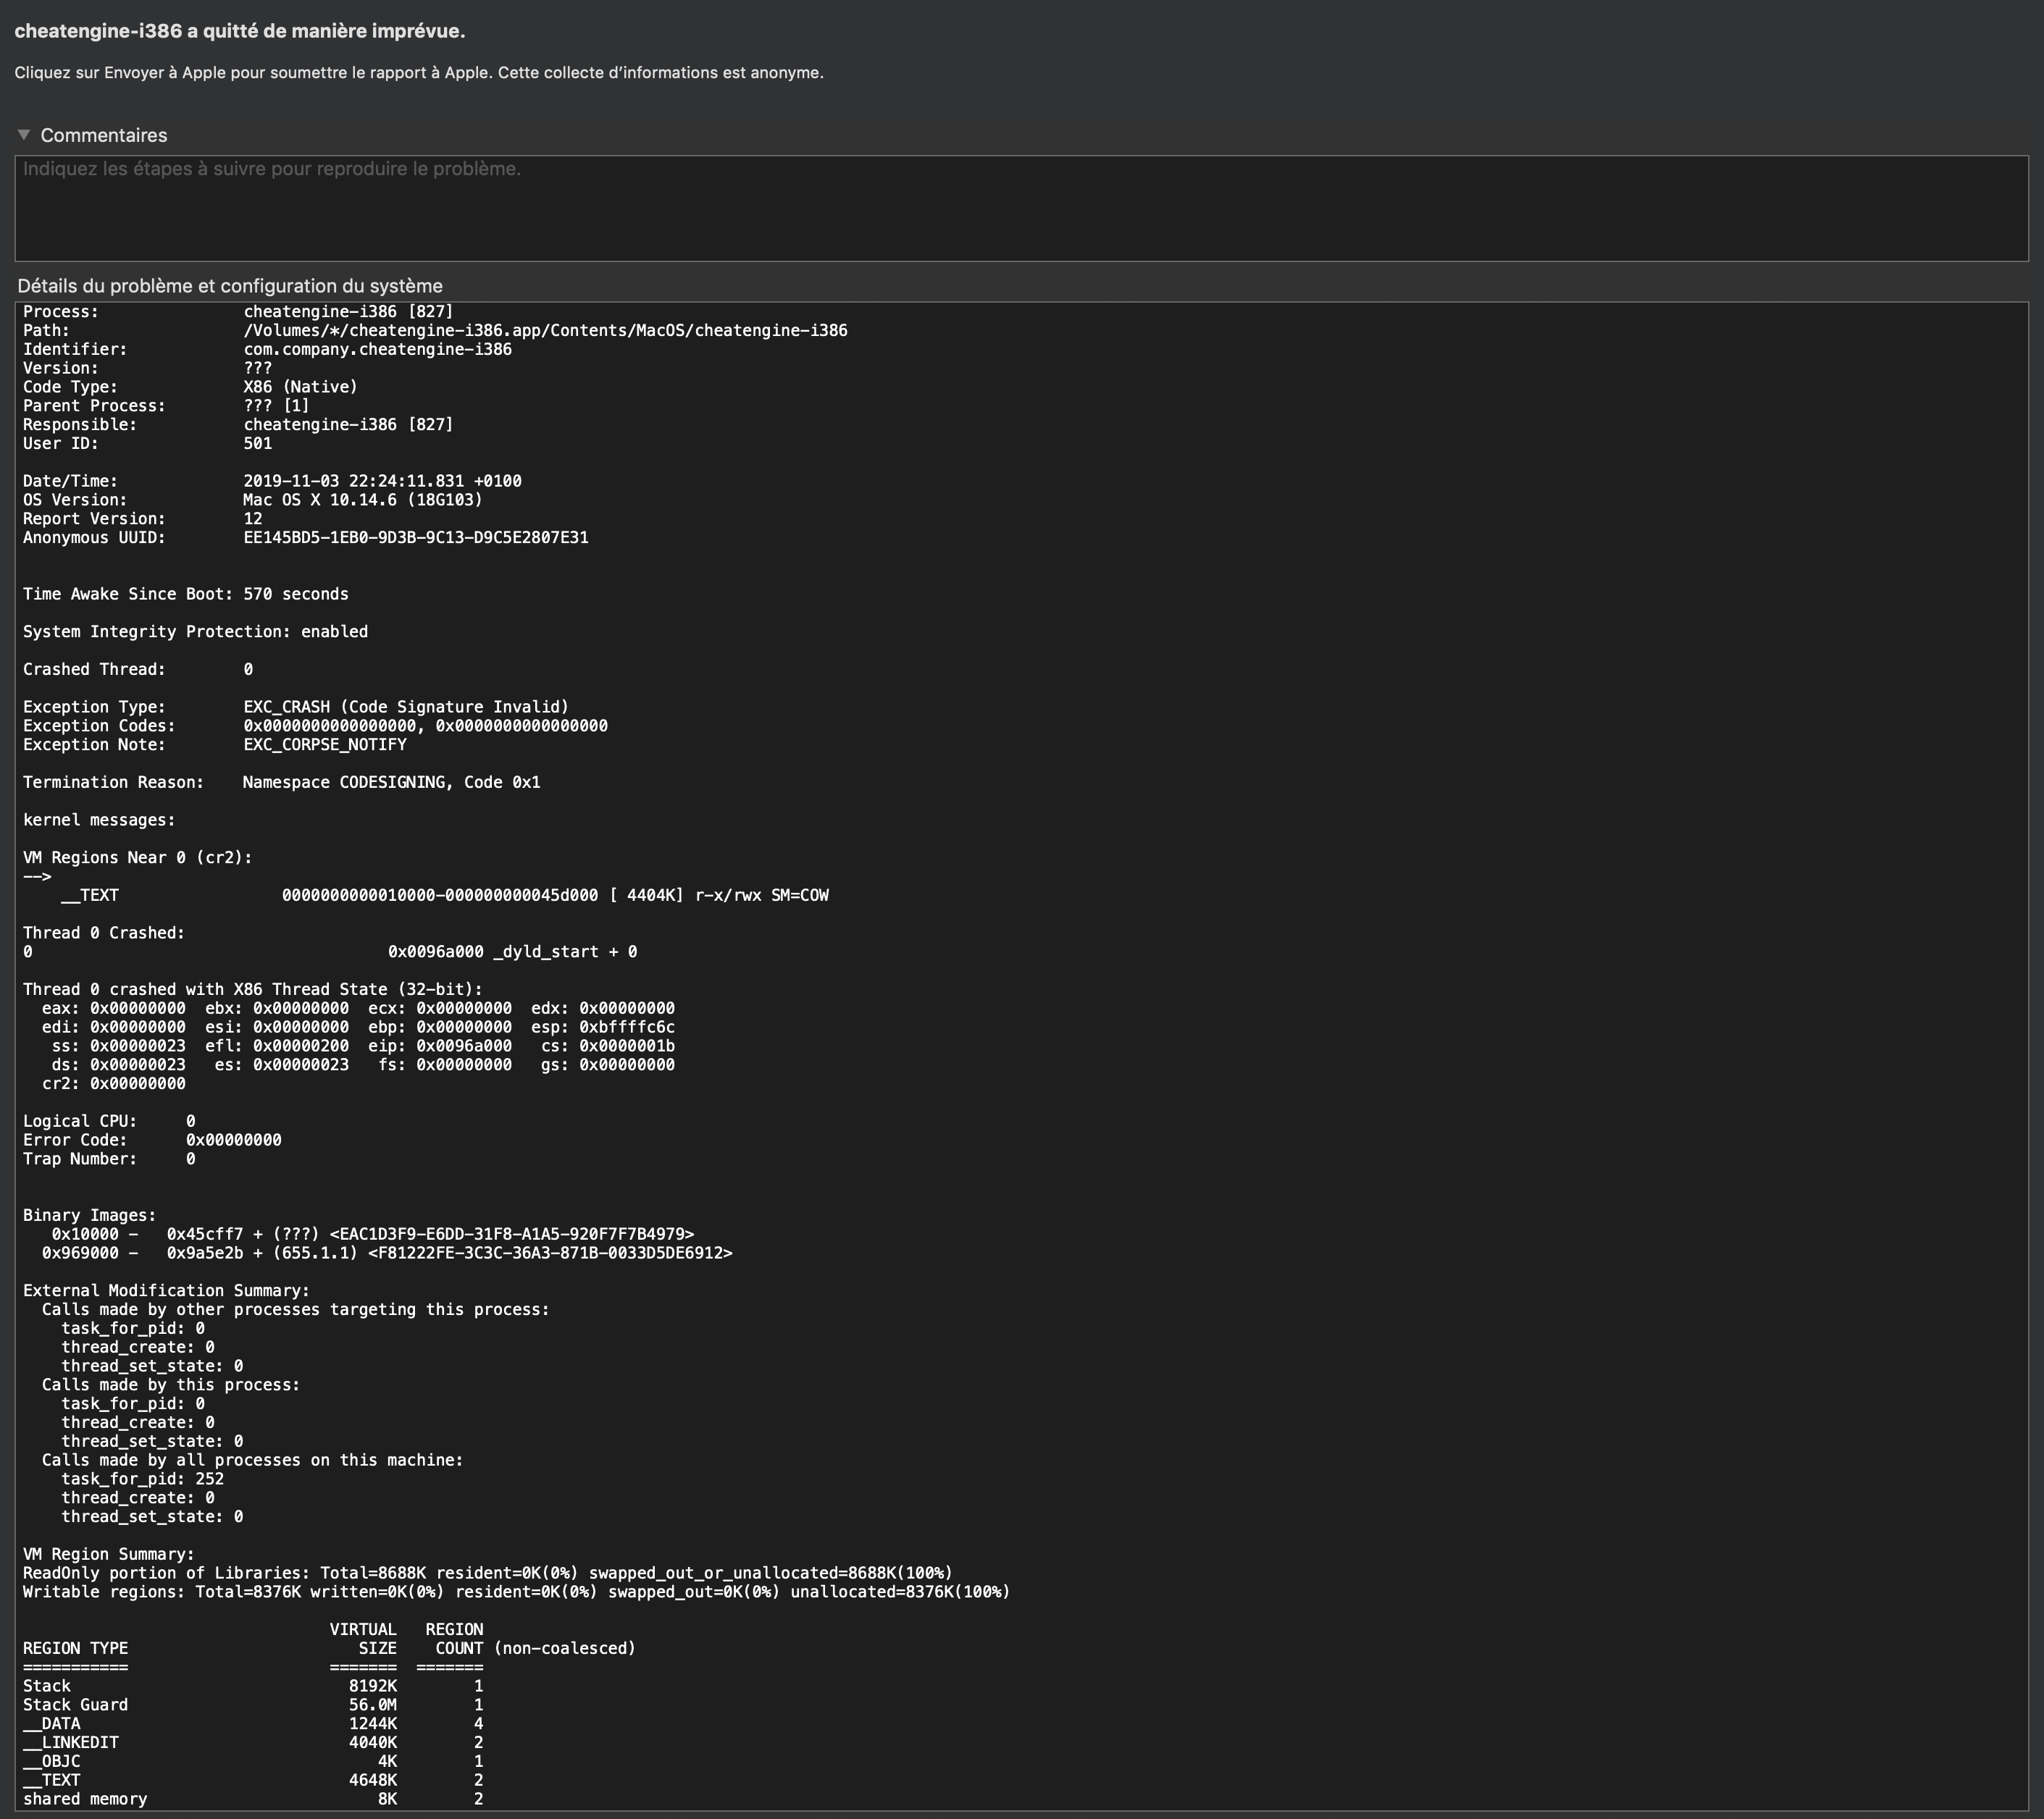Image resolution: width=2044 pixels, height=1819 pixels.
Task: Click the Code Type value 'X86 (Native)'
Action: point(300,387)
